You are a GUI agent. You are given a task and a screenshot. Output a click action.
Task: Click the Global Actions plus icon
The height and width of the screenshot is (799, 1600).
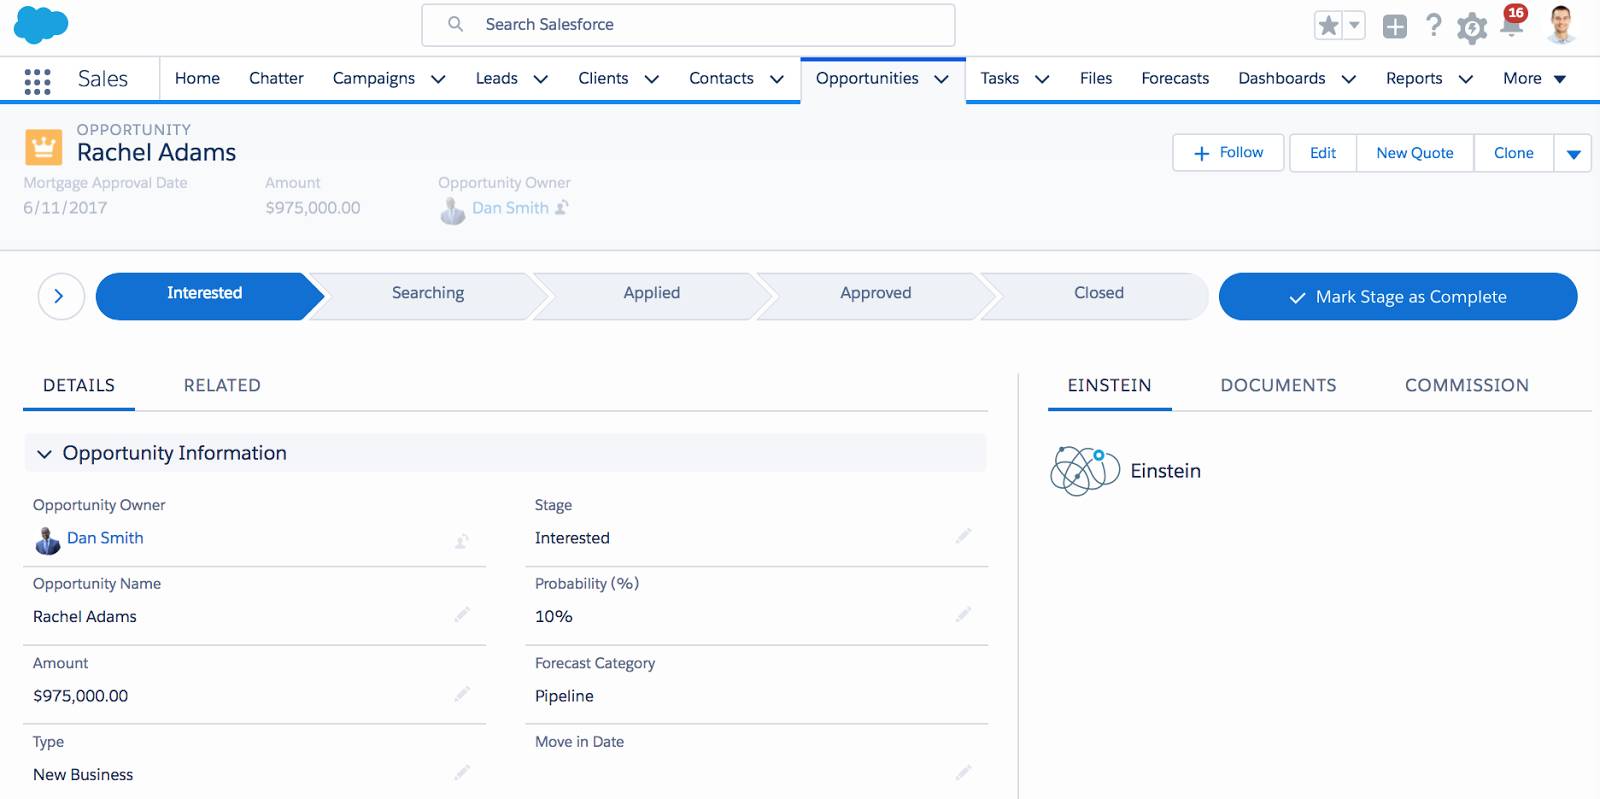coord(1394,27)
